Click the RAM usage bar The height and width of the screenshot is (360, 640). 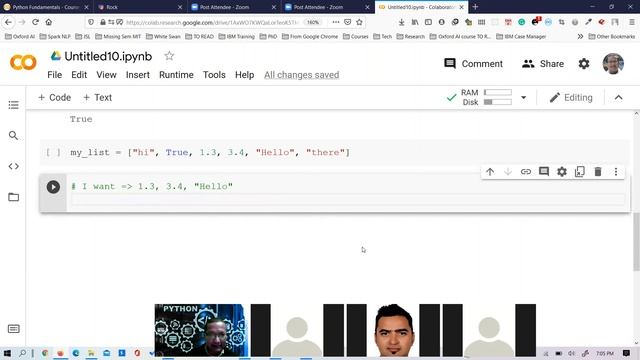point(498,92)
